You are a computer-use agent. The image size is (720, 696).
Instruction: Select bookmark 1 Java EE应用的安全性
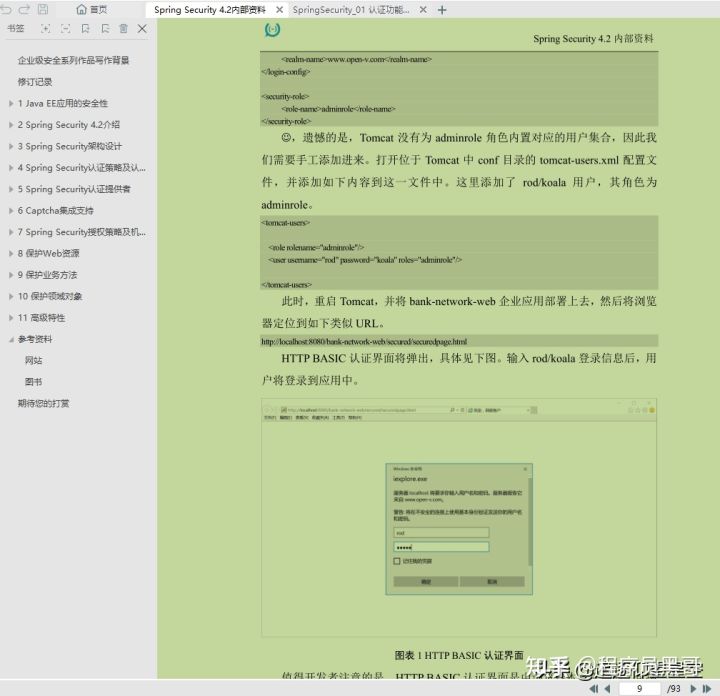[62, 103]
